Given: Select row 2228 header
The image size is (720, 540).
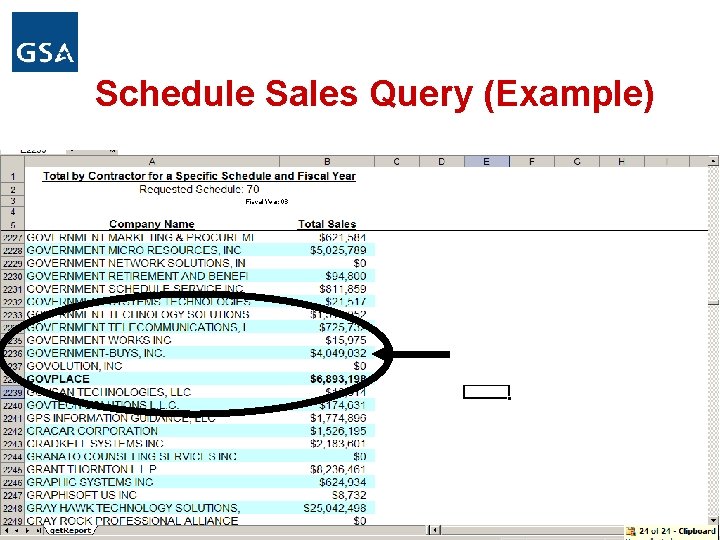Looking at the screenshot, I should point(12,250).
